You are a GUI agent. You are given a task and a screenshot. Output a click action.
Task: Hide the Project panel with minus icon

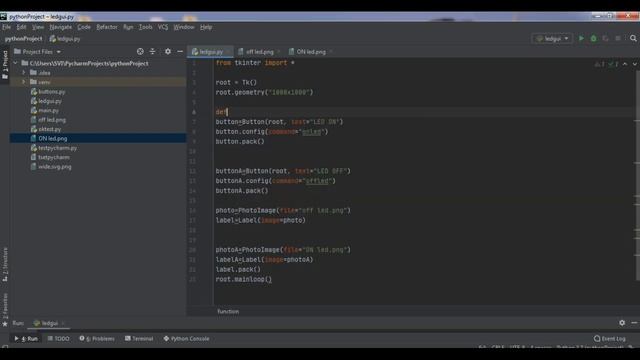click(x=180, y=51)
